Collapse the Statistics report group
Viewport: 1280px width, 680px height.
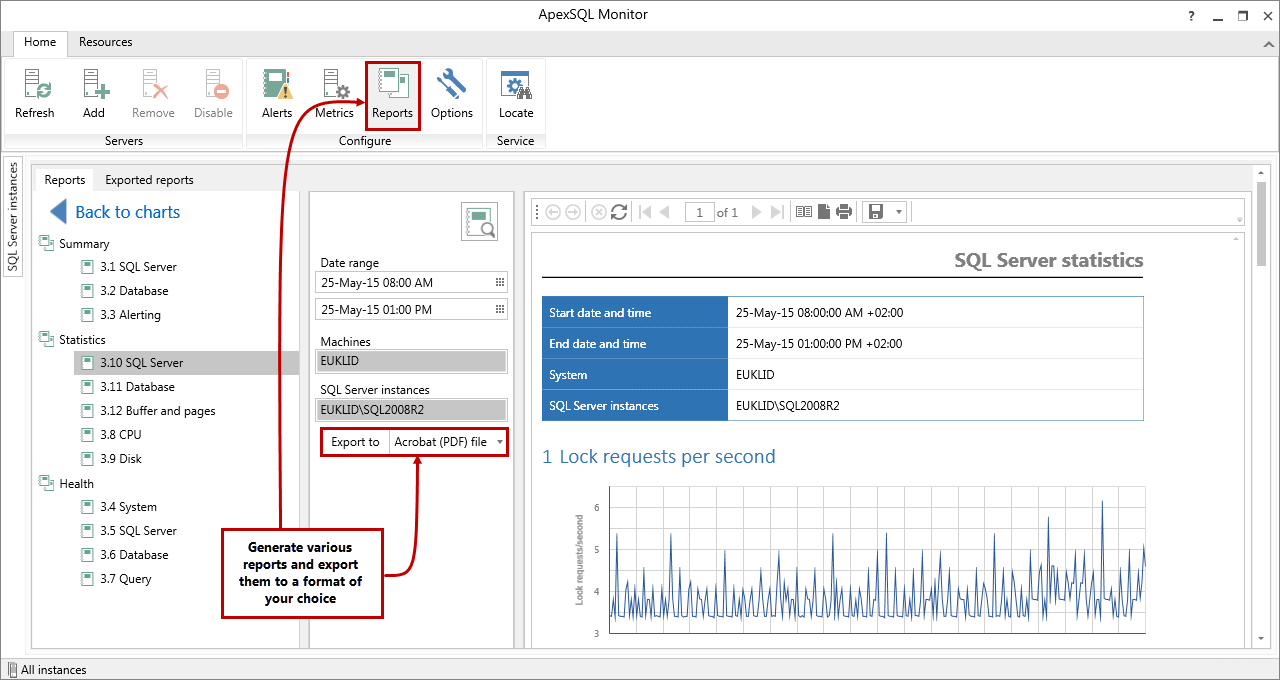click(46, 339)
